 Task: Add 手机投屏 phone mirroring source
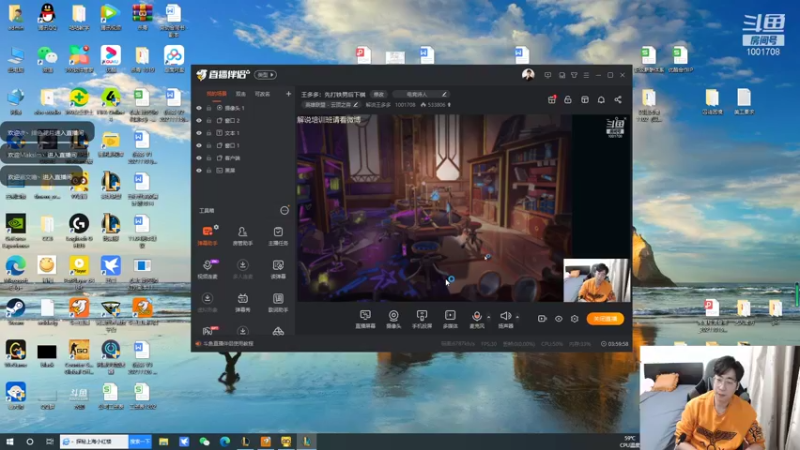click(421, 319)
